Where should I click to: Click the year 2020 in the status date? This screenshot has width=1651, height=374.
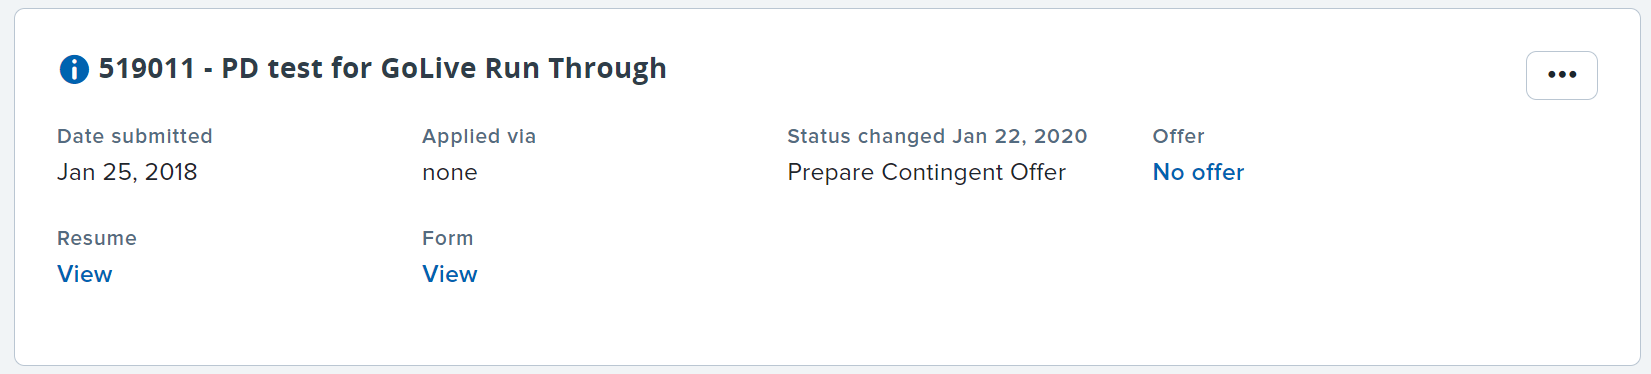(x=1060, y=136)
